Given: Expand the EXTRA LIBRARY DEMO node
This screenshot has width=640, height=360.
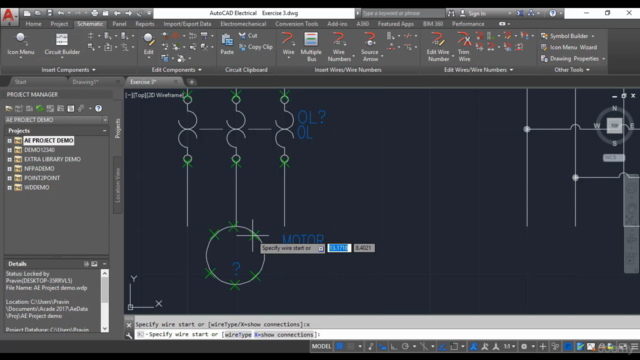Looking at the screenshot, I should [9, 159].
